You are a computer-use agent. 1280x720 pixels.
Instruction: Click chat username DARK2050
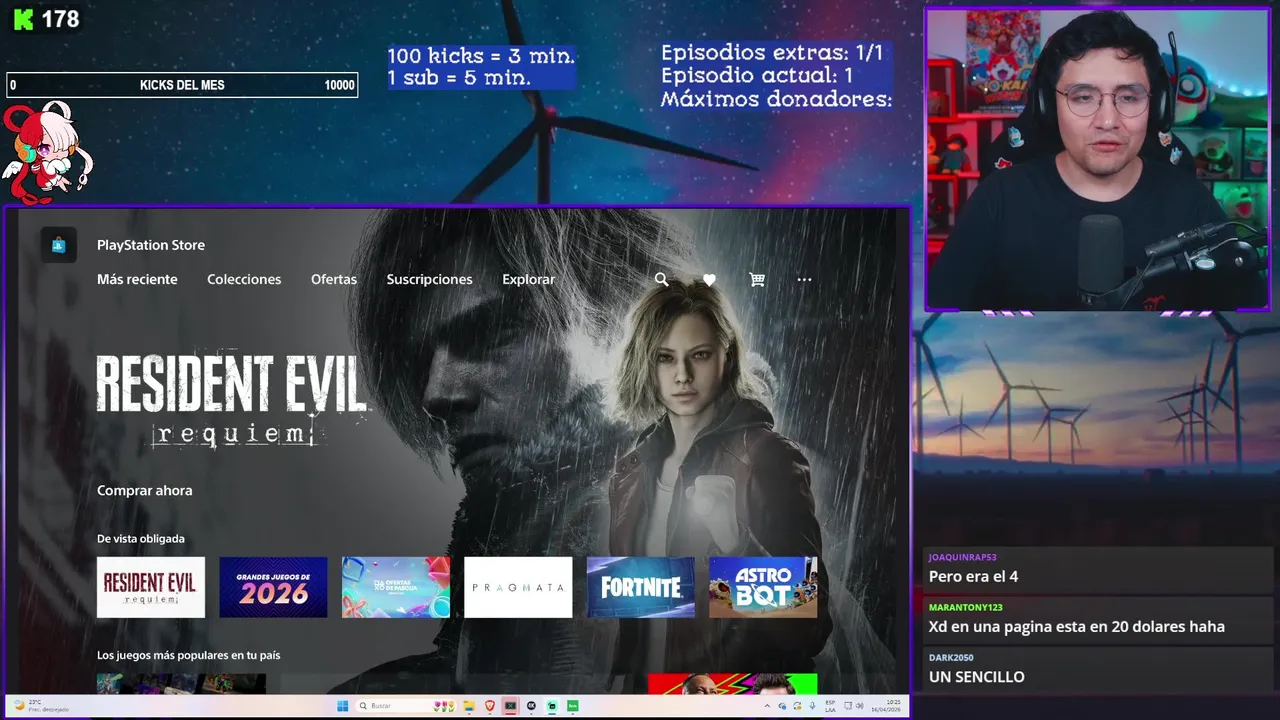951,657
